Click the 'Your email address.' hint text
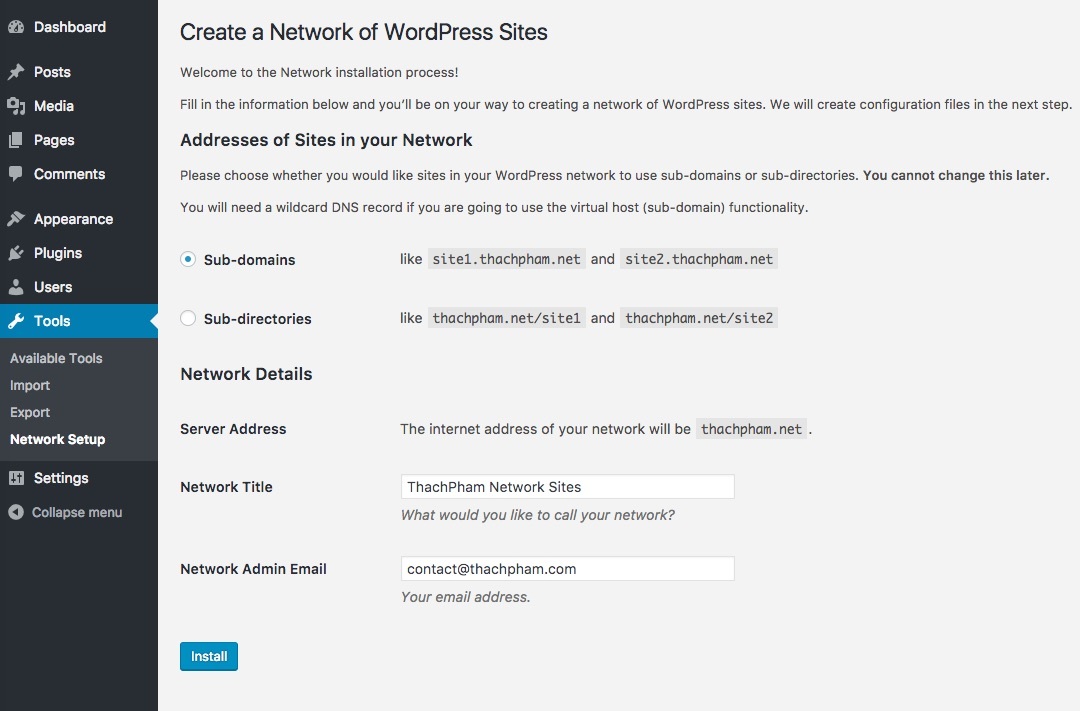Screen dimensions: 1080x711 466,597
